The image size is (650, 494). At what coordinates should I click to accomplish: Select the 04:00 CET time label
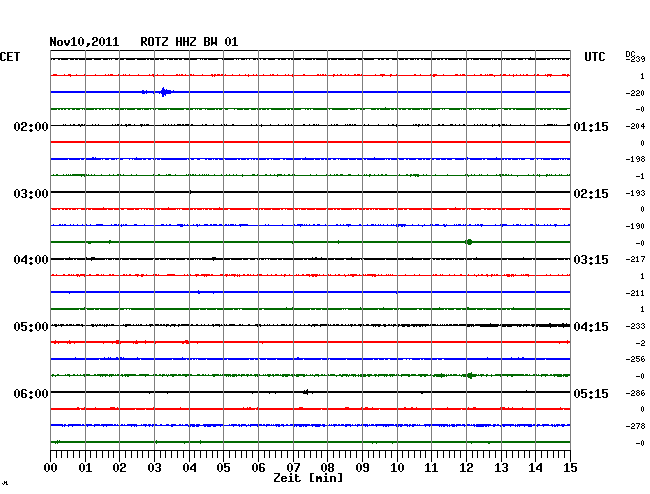(x=31, y=260)
